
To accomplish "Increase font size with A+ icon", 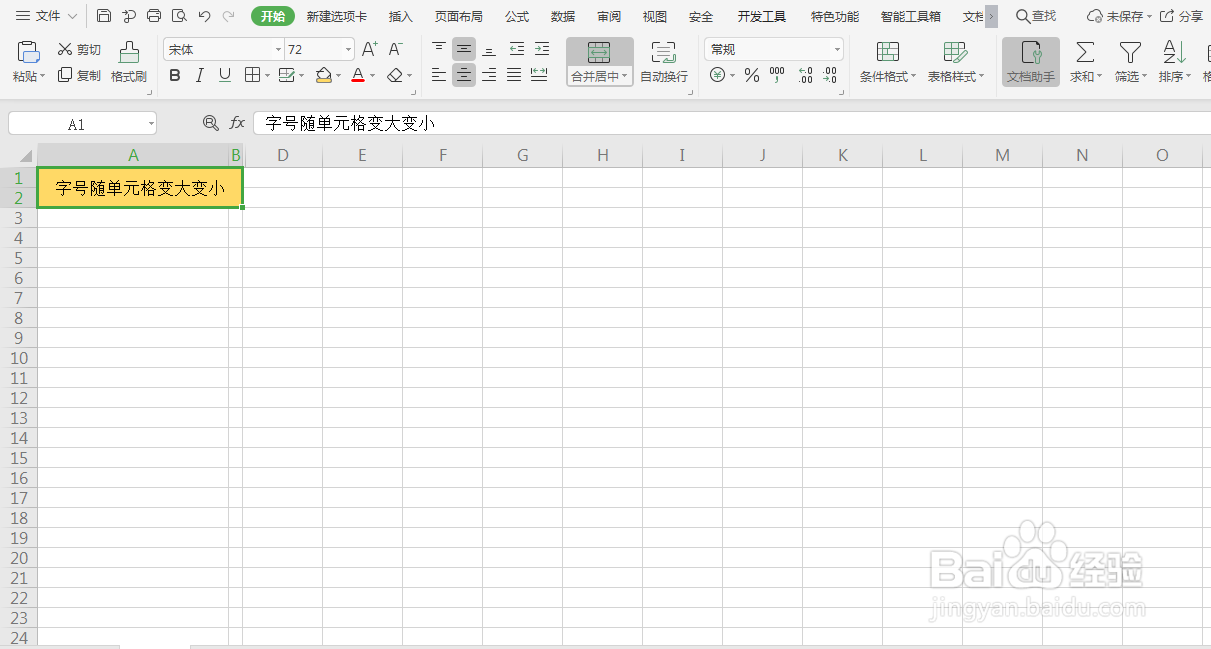I will tap(369, 49).
